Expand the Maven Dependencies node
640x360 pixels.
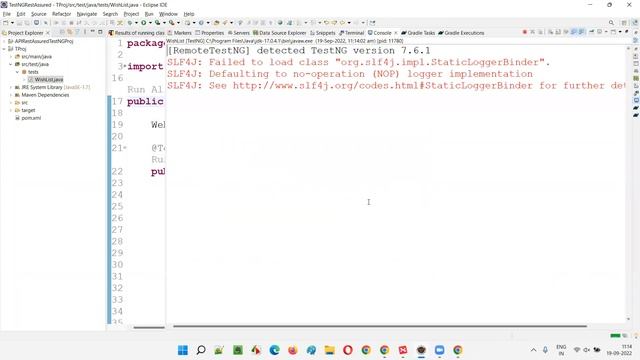[11, 95]
